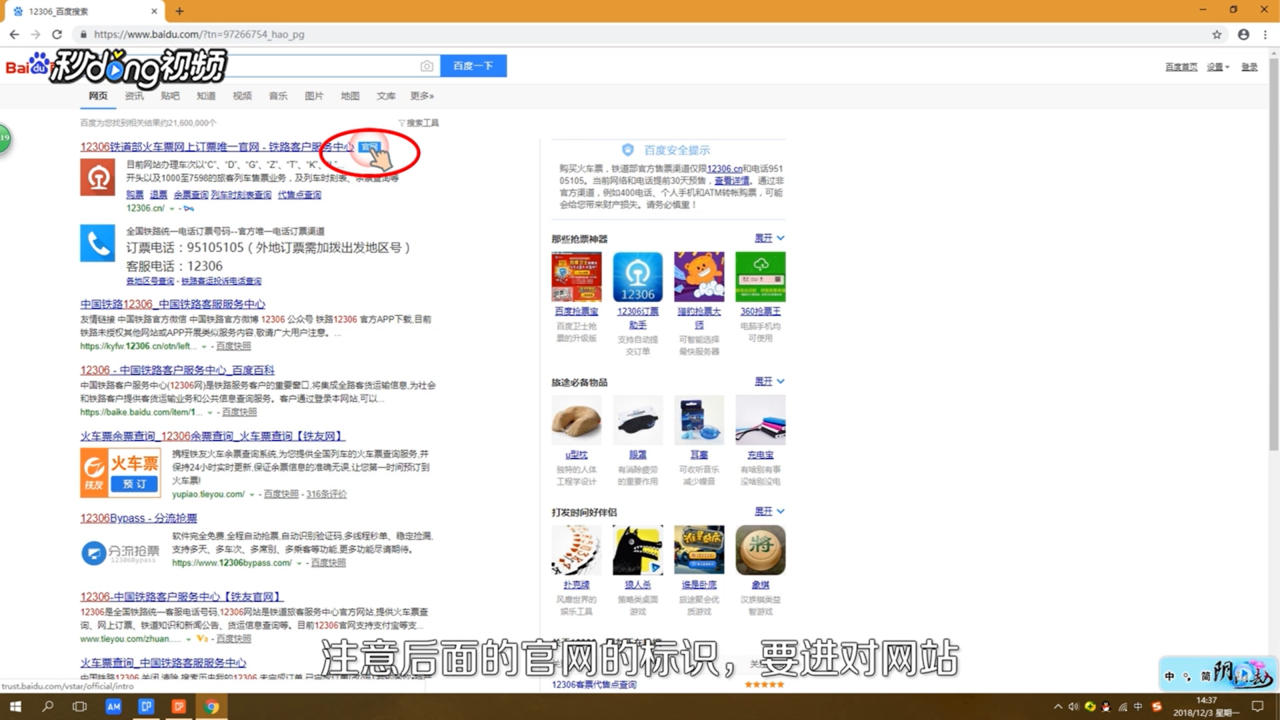1280x720 pixels.
Task: Switch to the 贴吧 search tab
Action: pyautogui.click(x=170, y=96)
